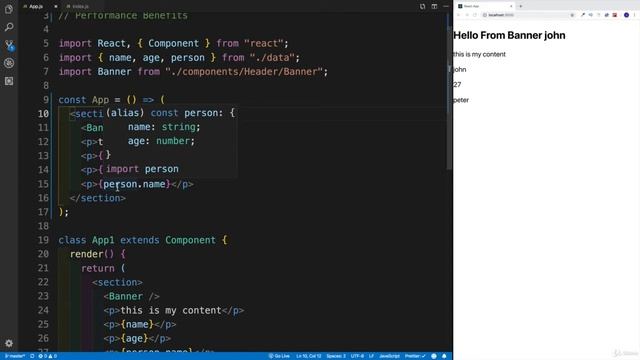The height and width of the screenshot is (360, 640).
Task: Open the Search view in activity bar
Action: (x=9, y=27)
